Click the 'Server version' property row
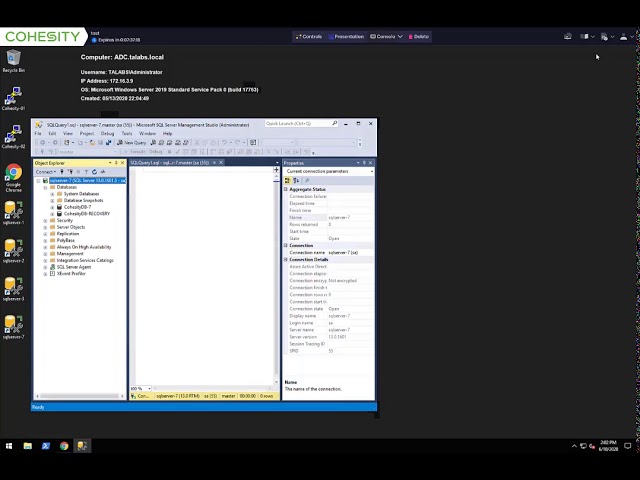The width and height of the screenshot is (640, 480). 329,337
